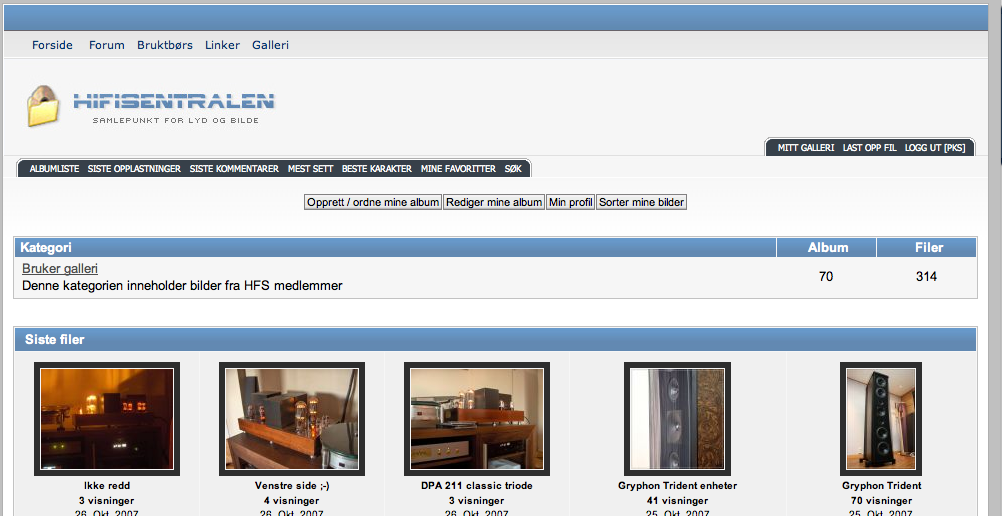Click the 4 visninger text
The width and height of the screenshot is (1002, 516).
pos(291,501)
